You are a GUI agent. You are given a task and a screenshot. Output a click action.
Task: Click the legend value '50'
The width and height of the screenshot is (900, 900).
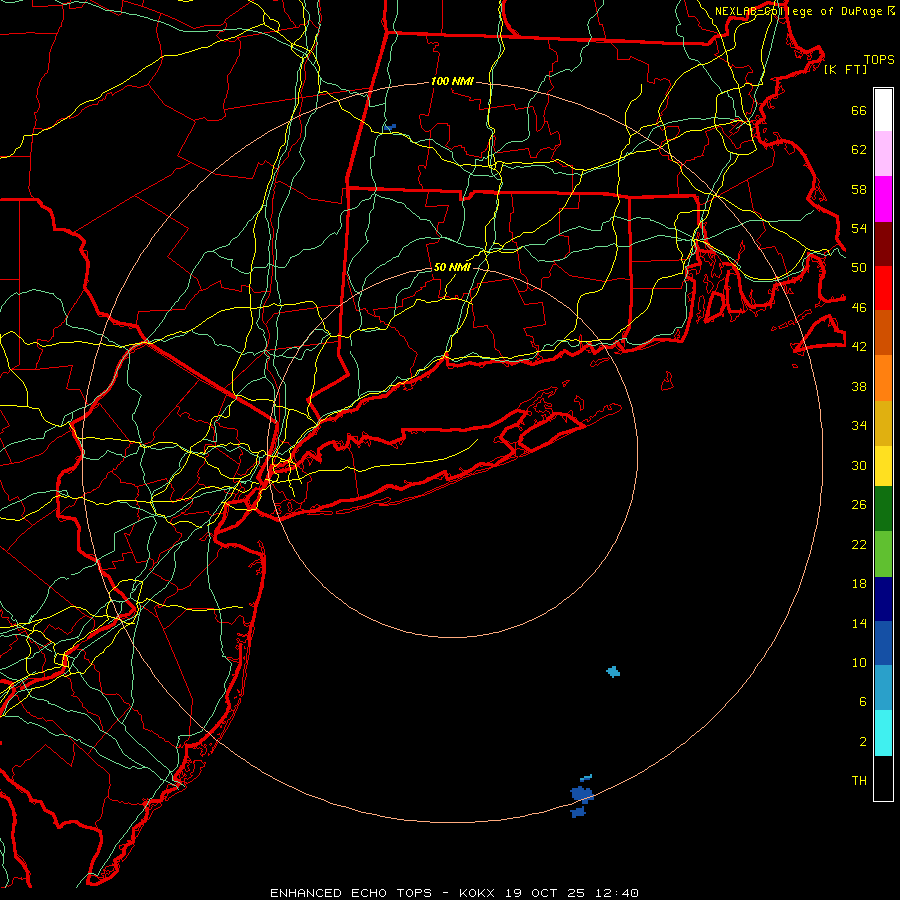point(859,268)
